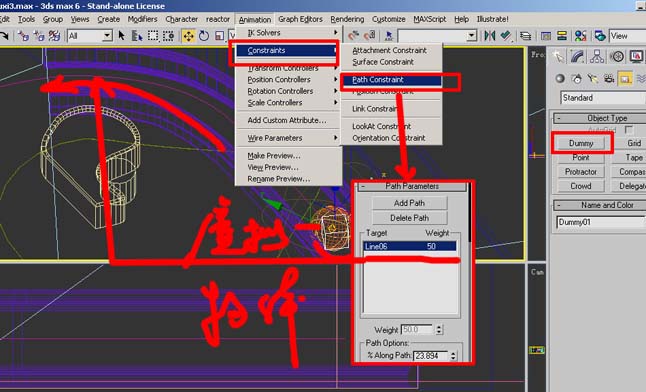This screenshot has height=392, width=646.
Task: Open the Select by Name tool
Action: (137, 36)
